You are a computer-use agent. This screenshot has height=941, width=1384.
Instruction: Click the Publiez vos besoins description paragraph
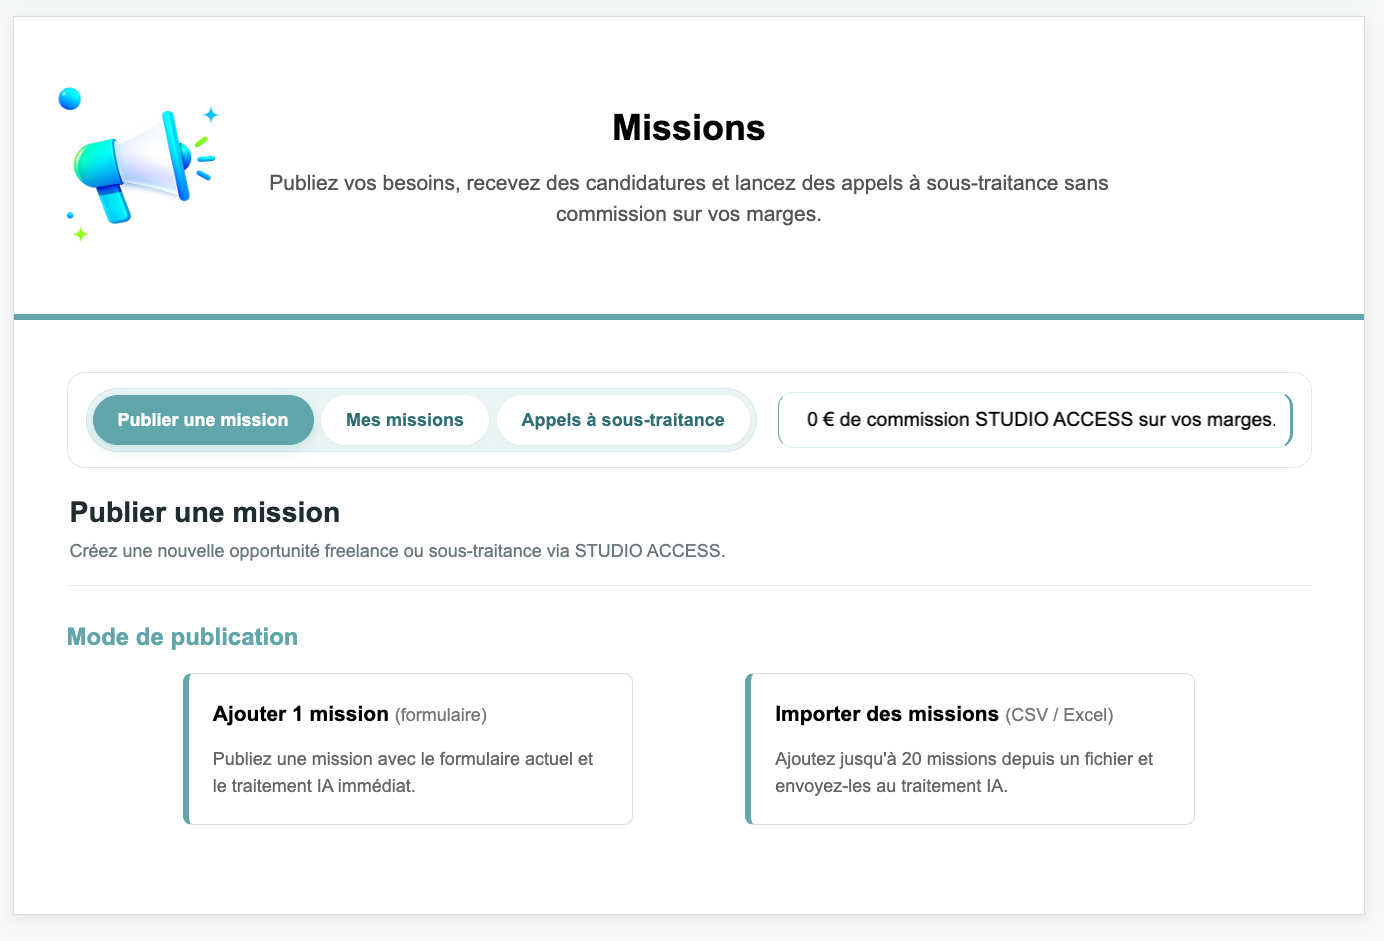pyautogui.click(x=689, y=198)
